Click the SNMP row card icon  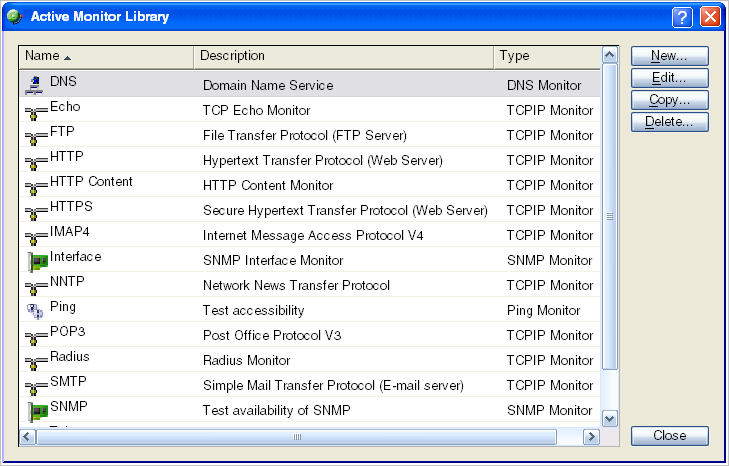(38, 412)
